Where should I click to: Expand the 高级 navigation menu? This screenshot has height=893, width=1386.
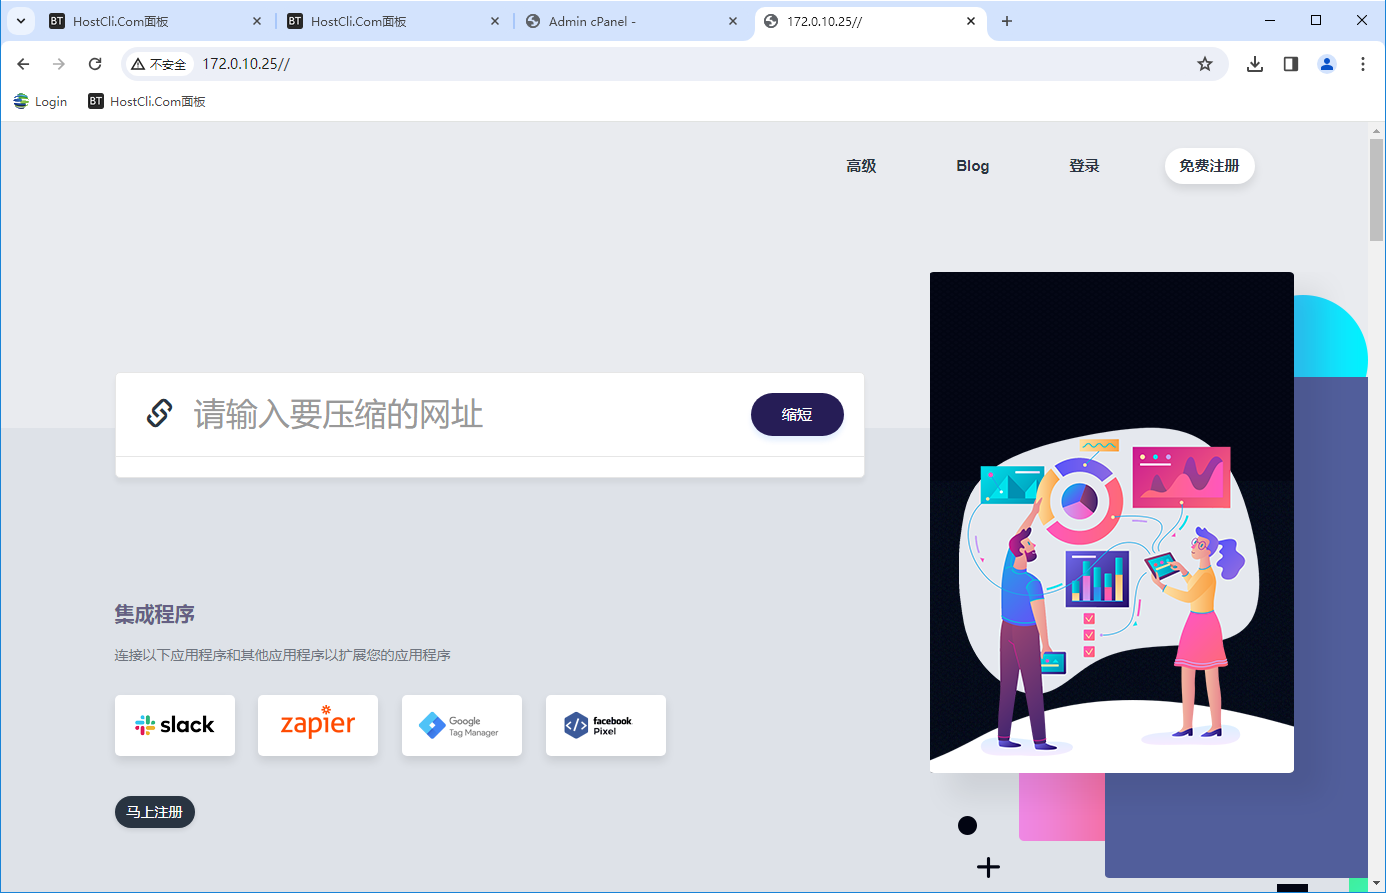coord(861,165)
